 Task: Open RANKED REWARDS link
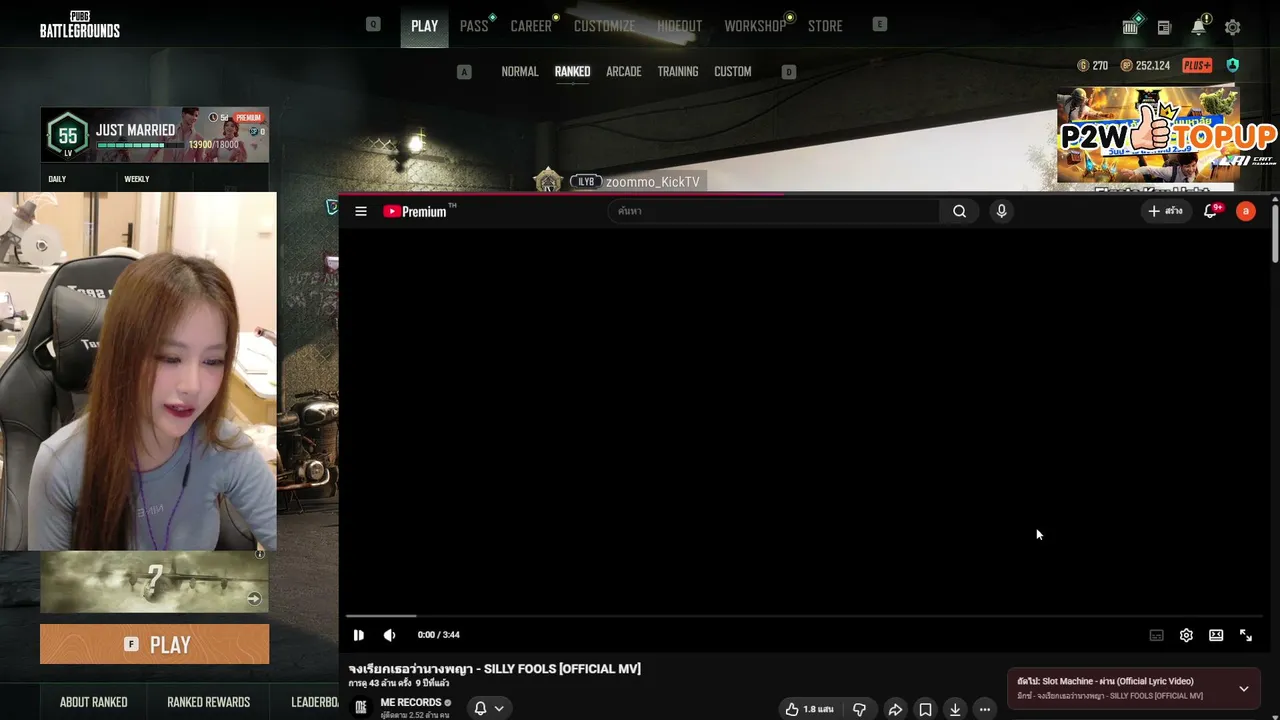click(208, 702)
